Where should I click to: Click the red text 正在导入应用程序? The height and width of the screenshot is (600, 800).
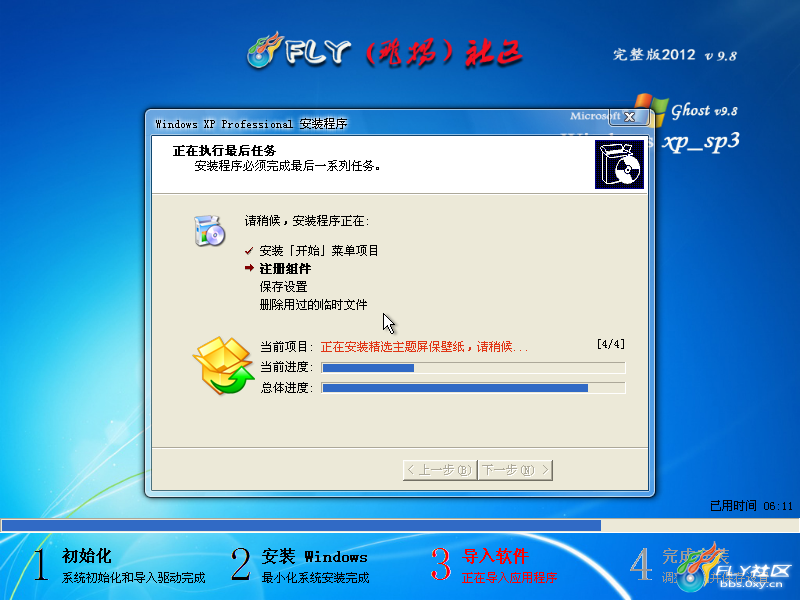509,578
